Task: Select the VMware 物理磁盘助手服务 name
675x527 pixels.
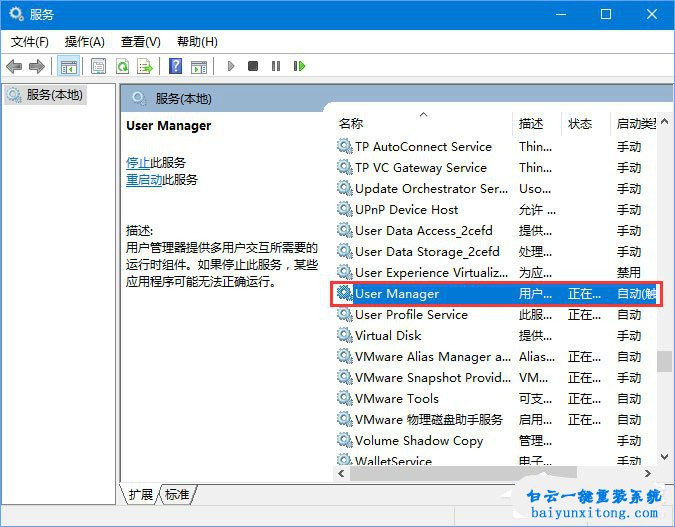Action: (x=429, y=420)
